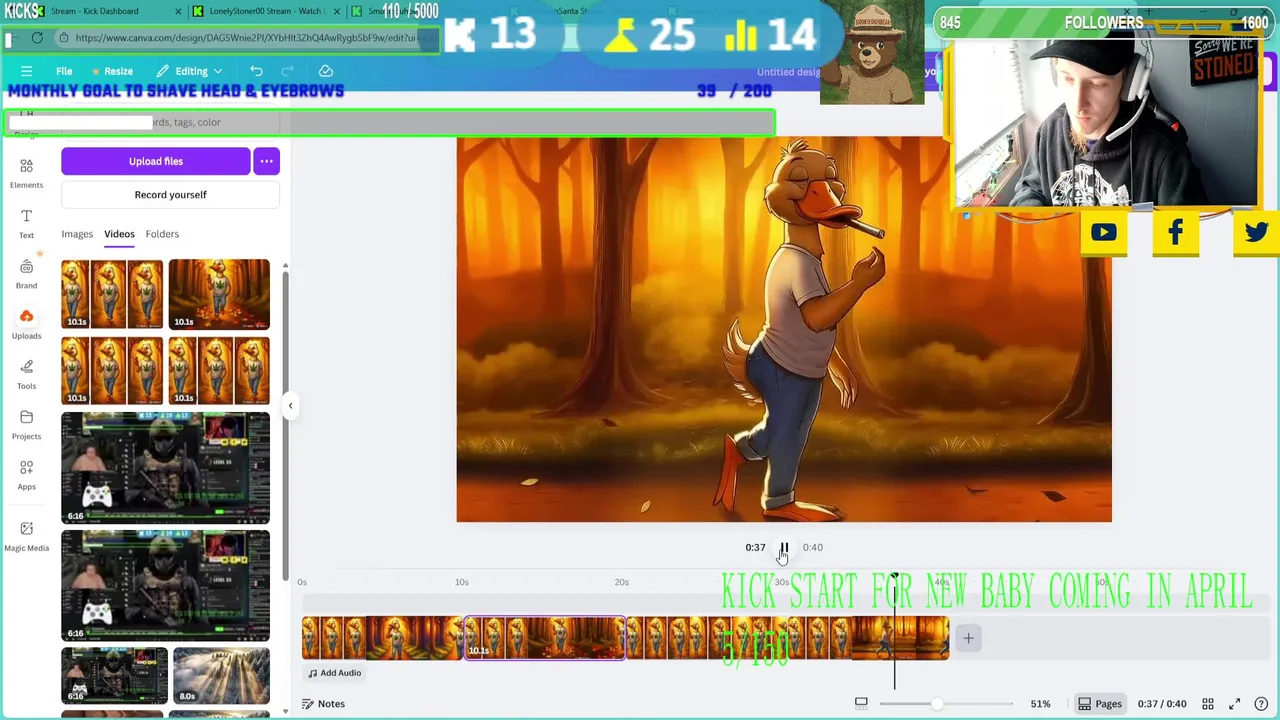The image size is (1280, 720).
Task: Expand the Editing mode dropdown
Action: [190, 71]
